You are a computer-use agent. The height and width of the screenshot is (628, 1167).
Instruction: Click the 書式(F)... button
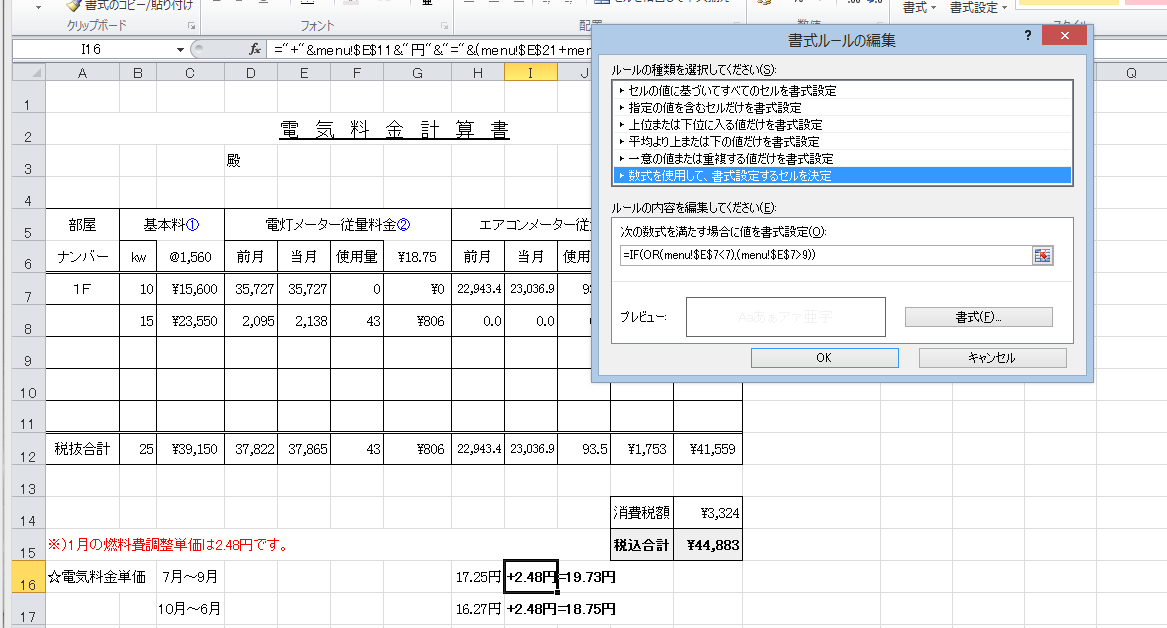pos(978,317)
